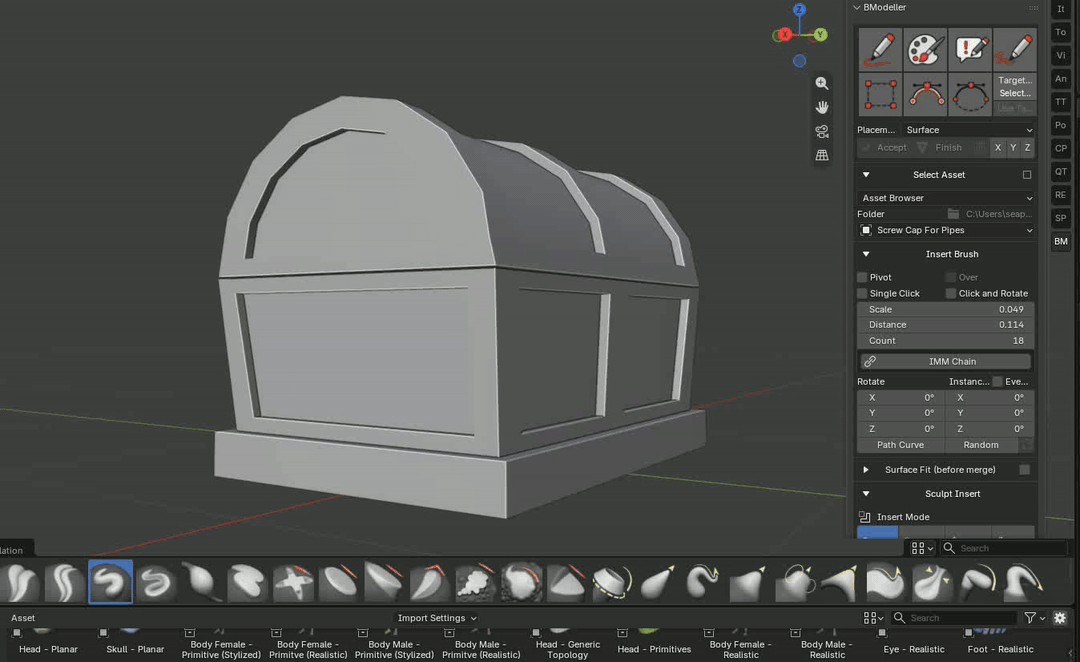Enable the Over checkbox
Viewport: 1080px width, 662px height.
[951, 277]
